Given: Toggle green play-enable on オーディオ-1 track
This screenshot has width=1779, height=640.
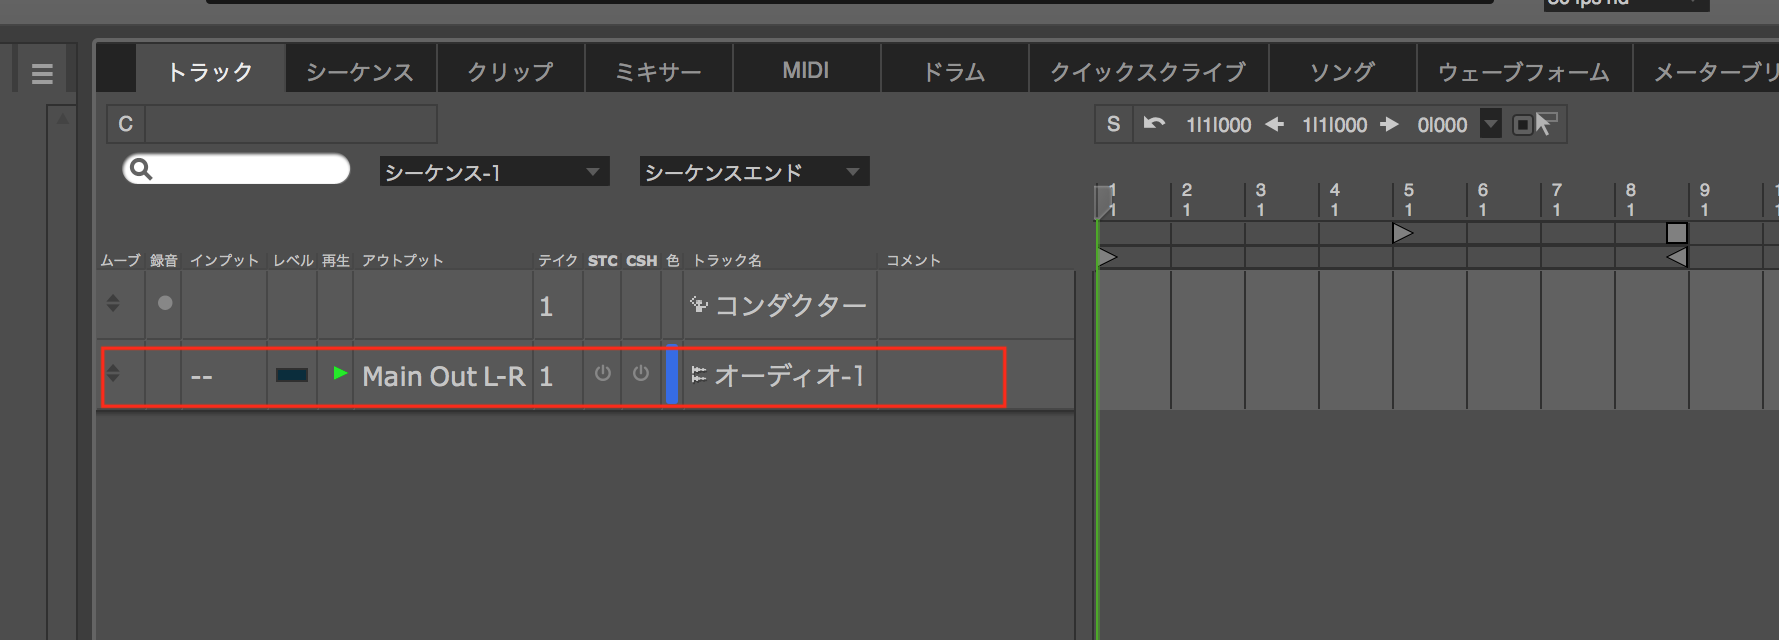Looking at the screenshot, I should [x=340, y=373].
